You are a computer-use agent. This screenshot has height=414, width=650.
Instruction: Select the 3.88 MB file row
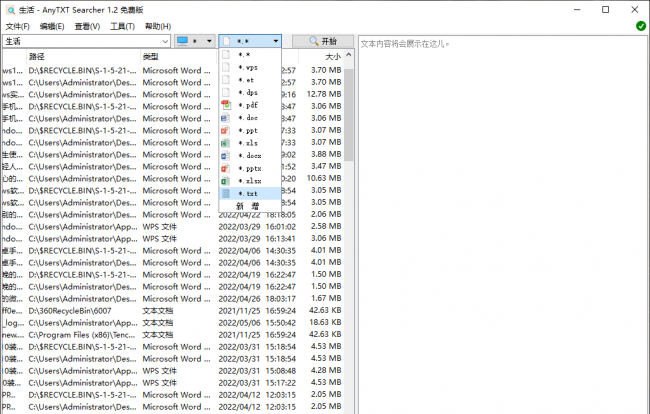pyautogui.click(x=173, y=155)
